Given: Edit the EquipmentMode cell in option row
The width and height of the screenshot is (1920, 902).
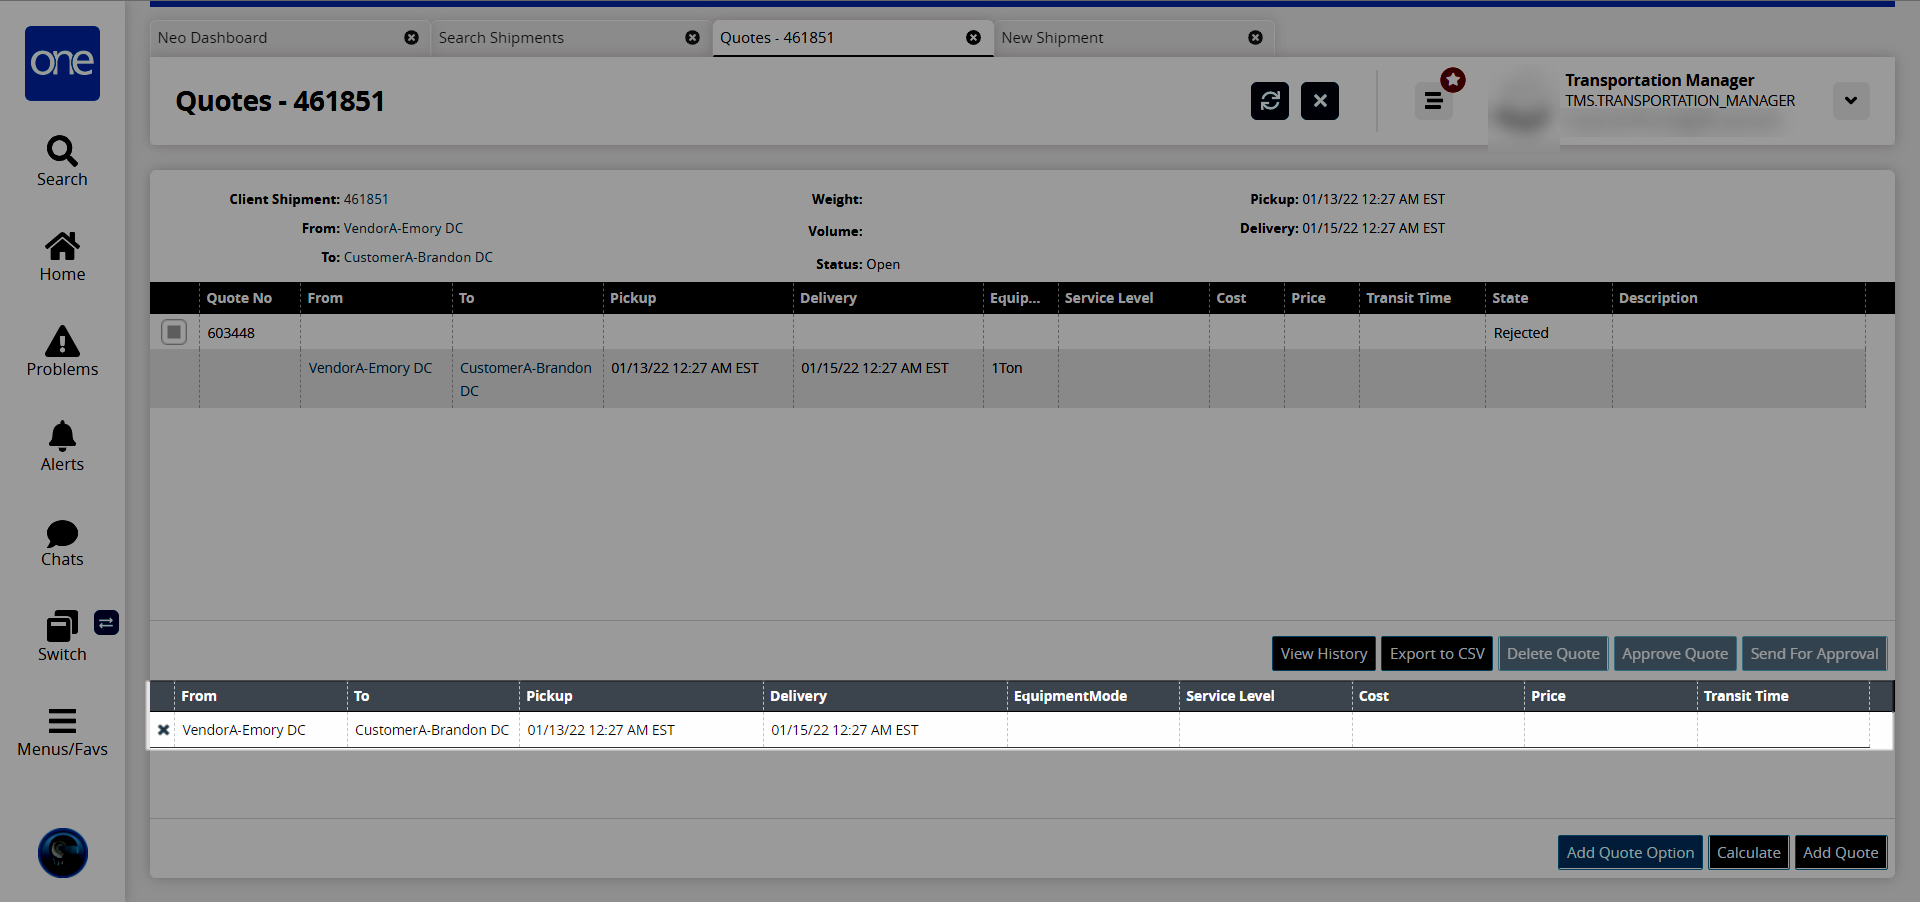Looking at the screenshot, I should click(1093, 730).
